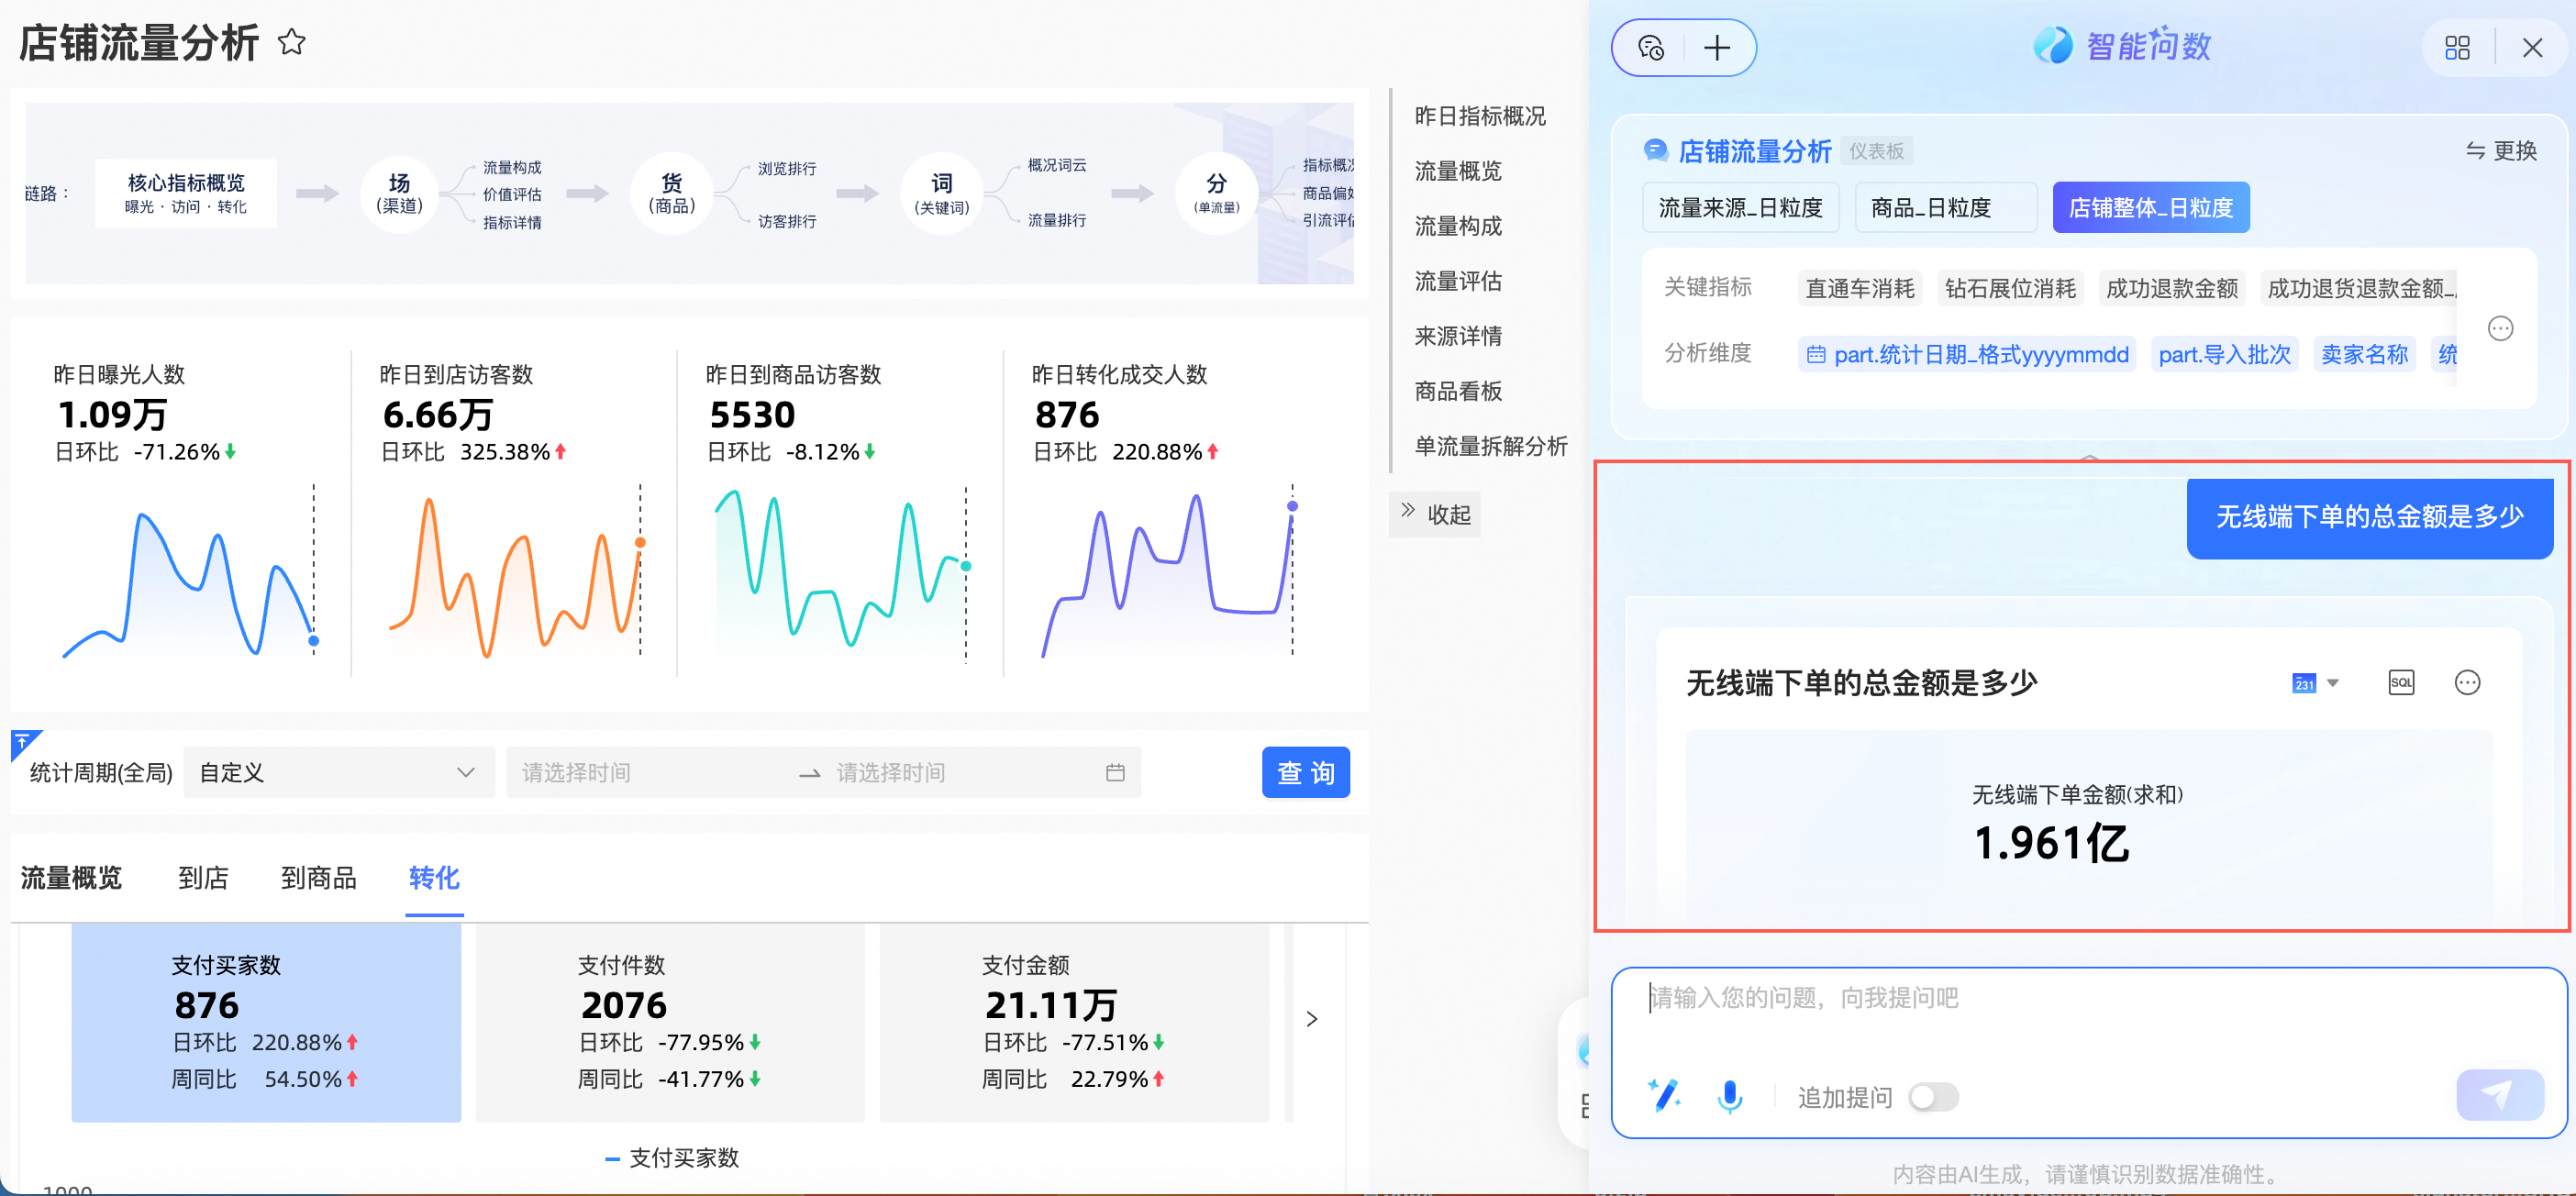This screenshot has height=1196, width=2576.
Task: Click 仪表板 tag beside dashboard name
Action: pos(1876,151)
